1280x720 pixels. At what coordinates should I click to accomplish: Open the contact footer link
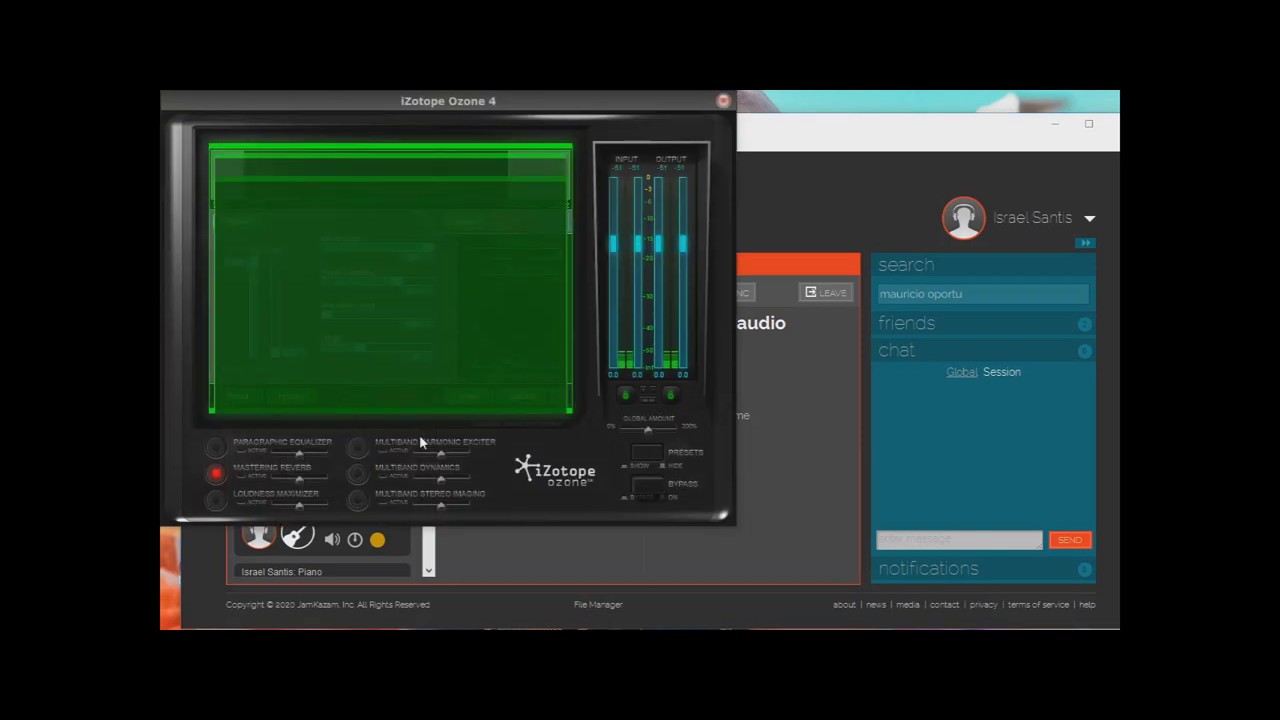point(944,605)
